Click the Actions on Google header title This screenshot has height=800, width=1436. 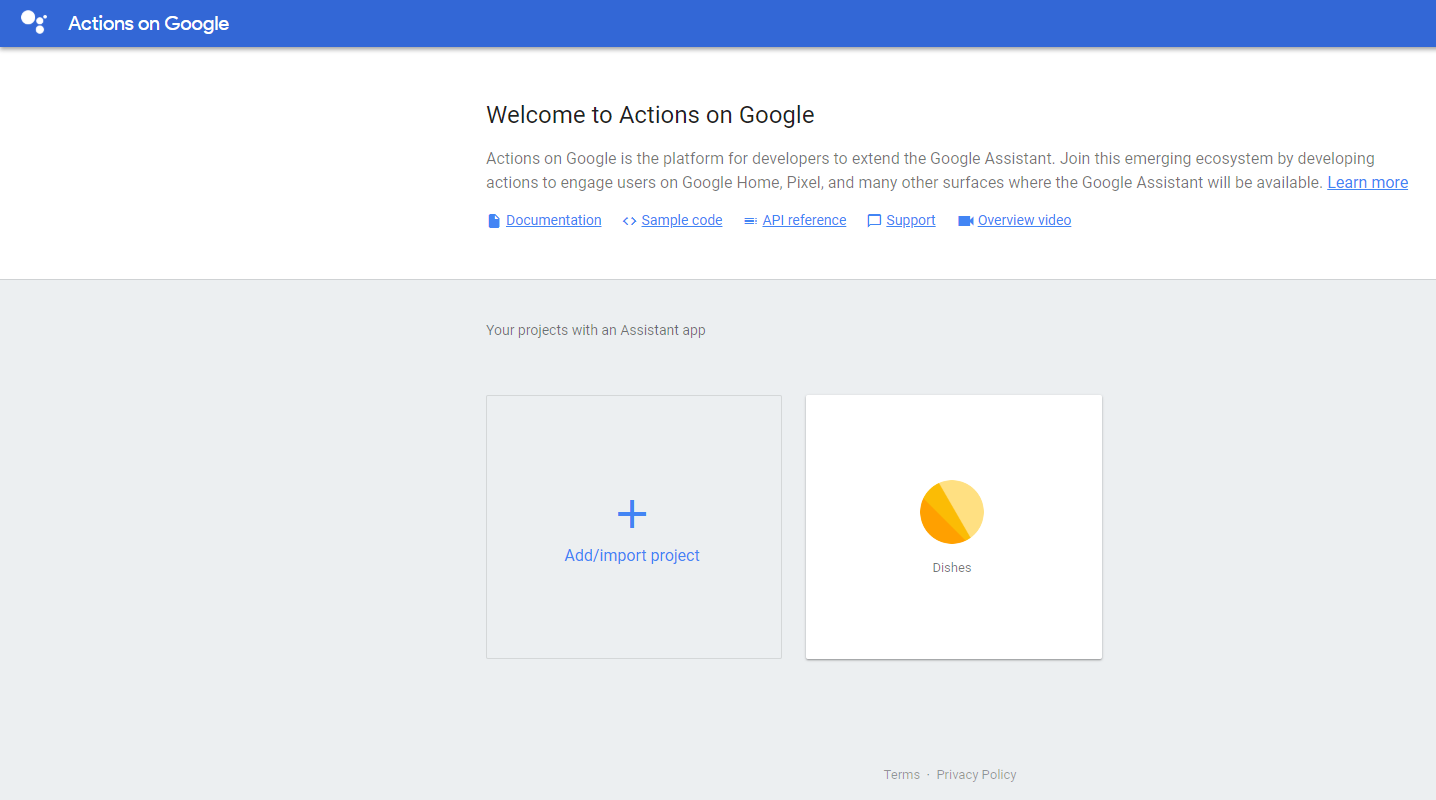(x=148, y=23)
